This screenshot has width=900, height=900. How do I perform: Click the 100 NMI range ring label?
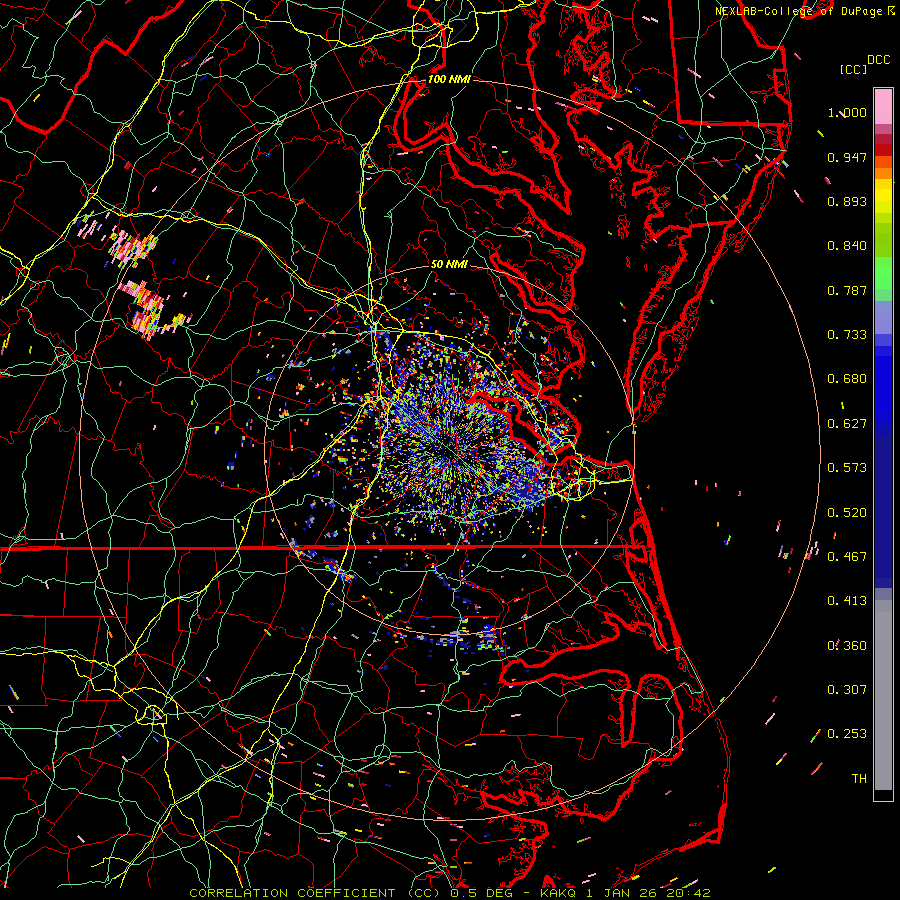pos(449,79)
